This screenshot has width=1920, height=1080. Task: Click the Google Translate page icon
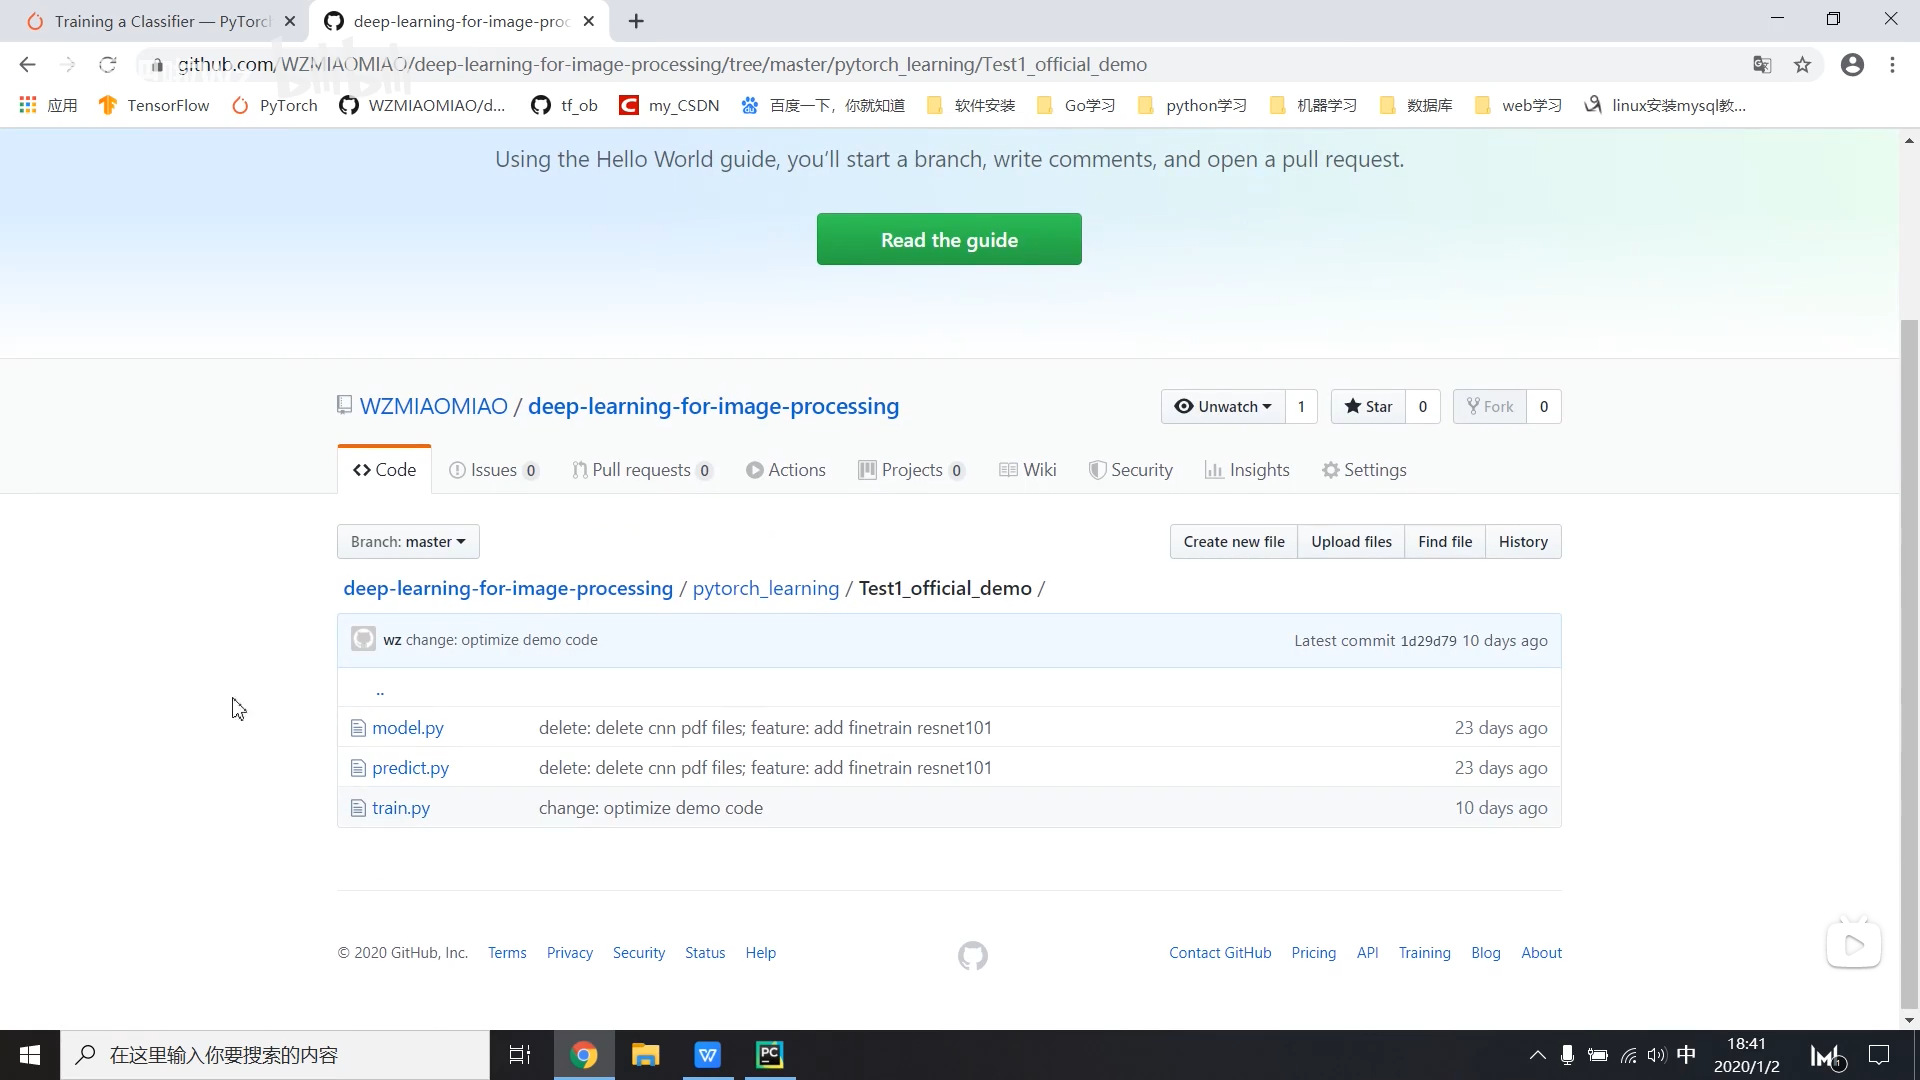point(1762,65)
